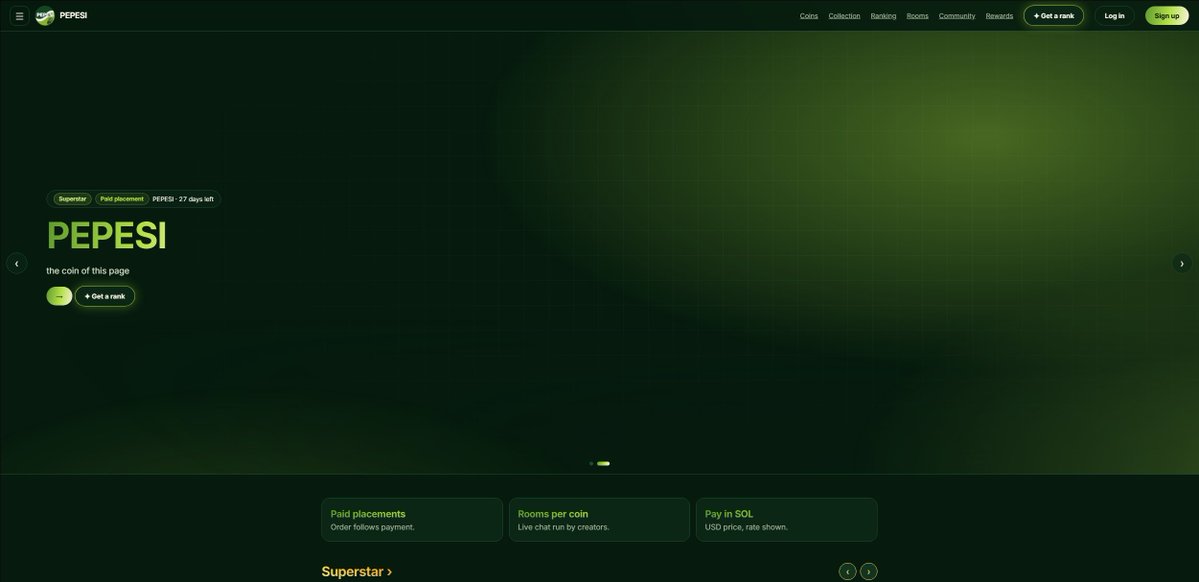Click the PEPESI coin logo in header
The image size is (1199, 582).
(45, 15)
